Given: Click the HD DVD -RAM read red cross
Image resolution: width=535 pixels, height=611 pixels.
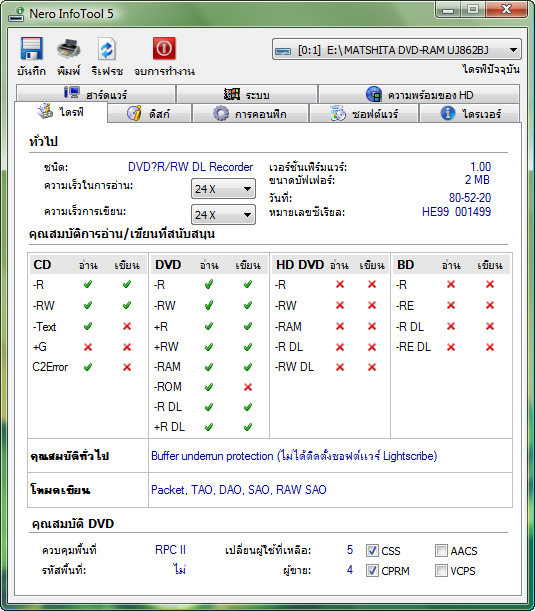Looking at the screenshot, I should pos(340,326).
